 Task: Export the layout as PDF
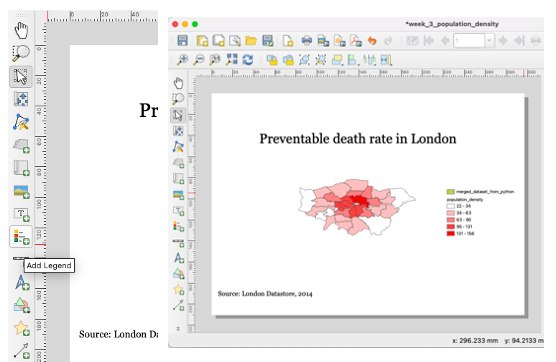point(356,41)
